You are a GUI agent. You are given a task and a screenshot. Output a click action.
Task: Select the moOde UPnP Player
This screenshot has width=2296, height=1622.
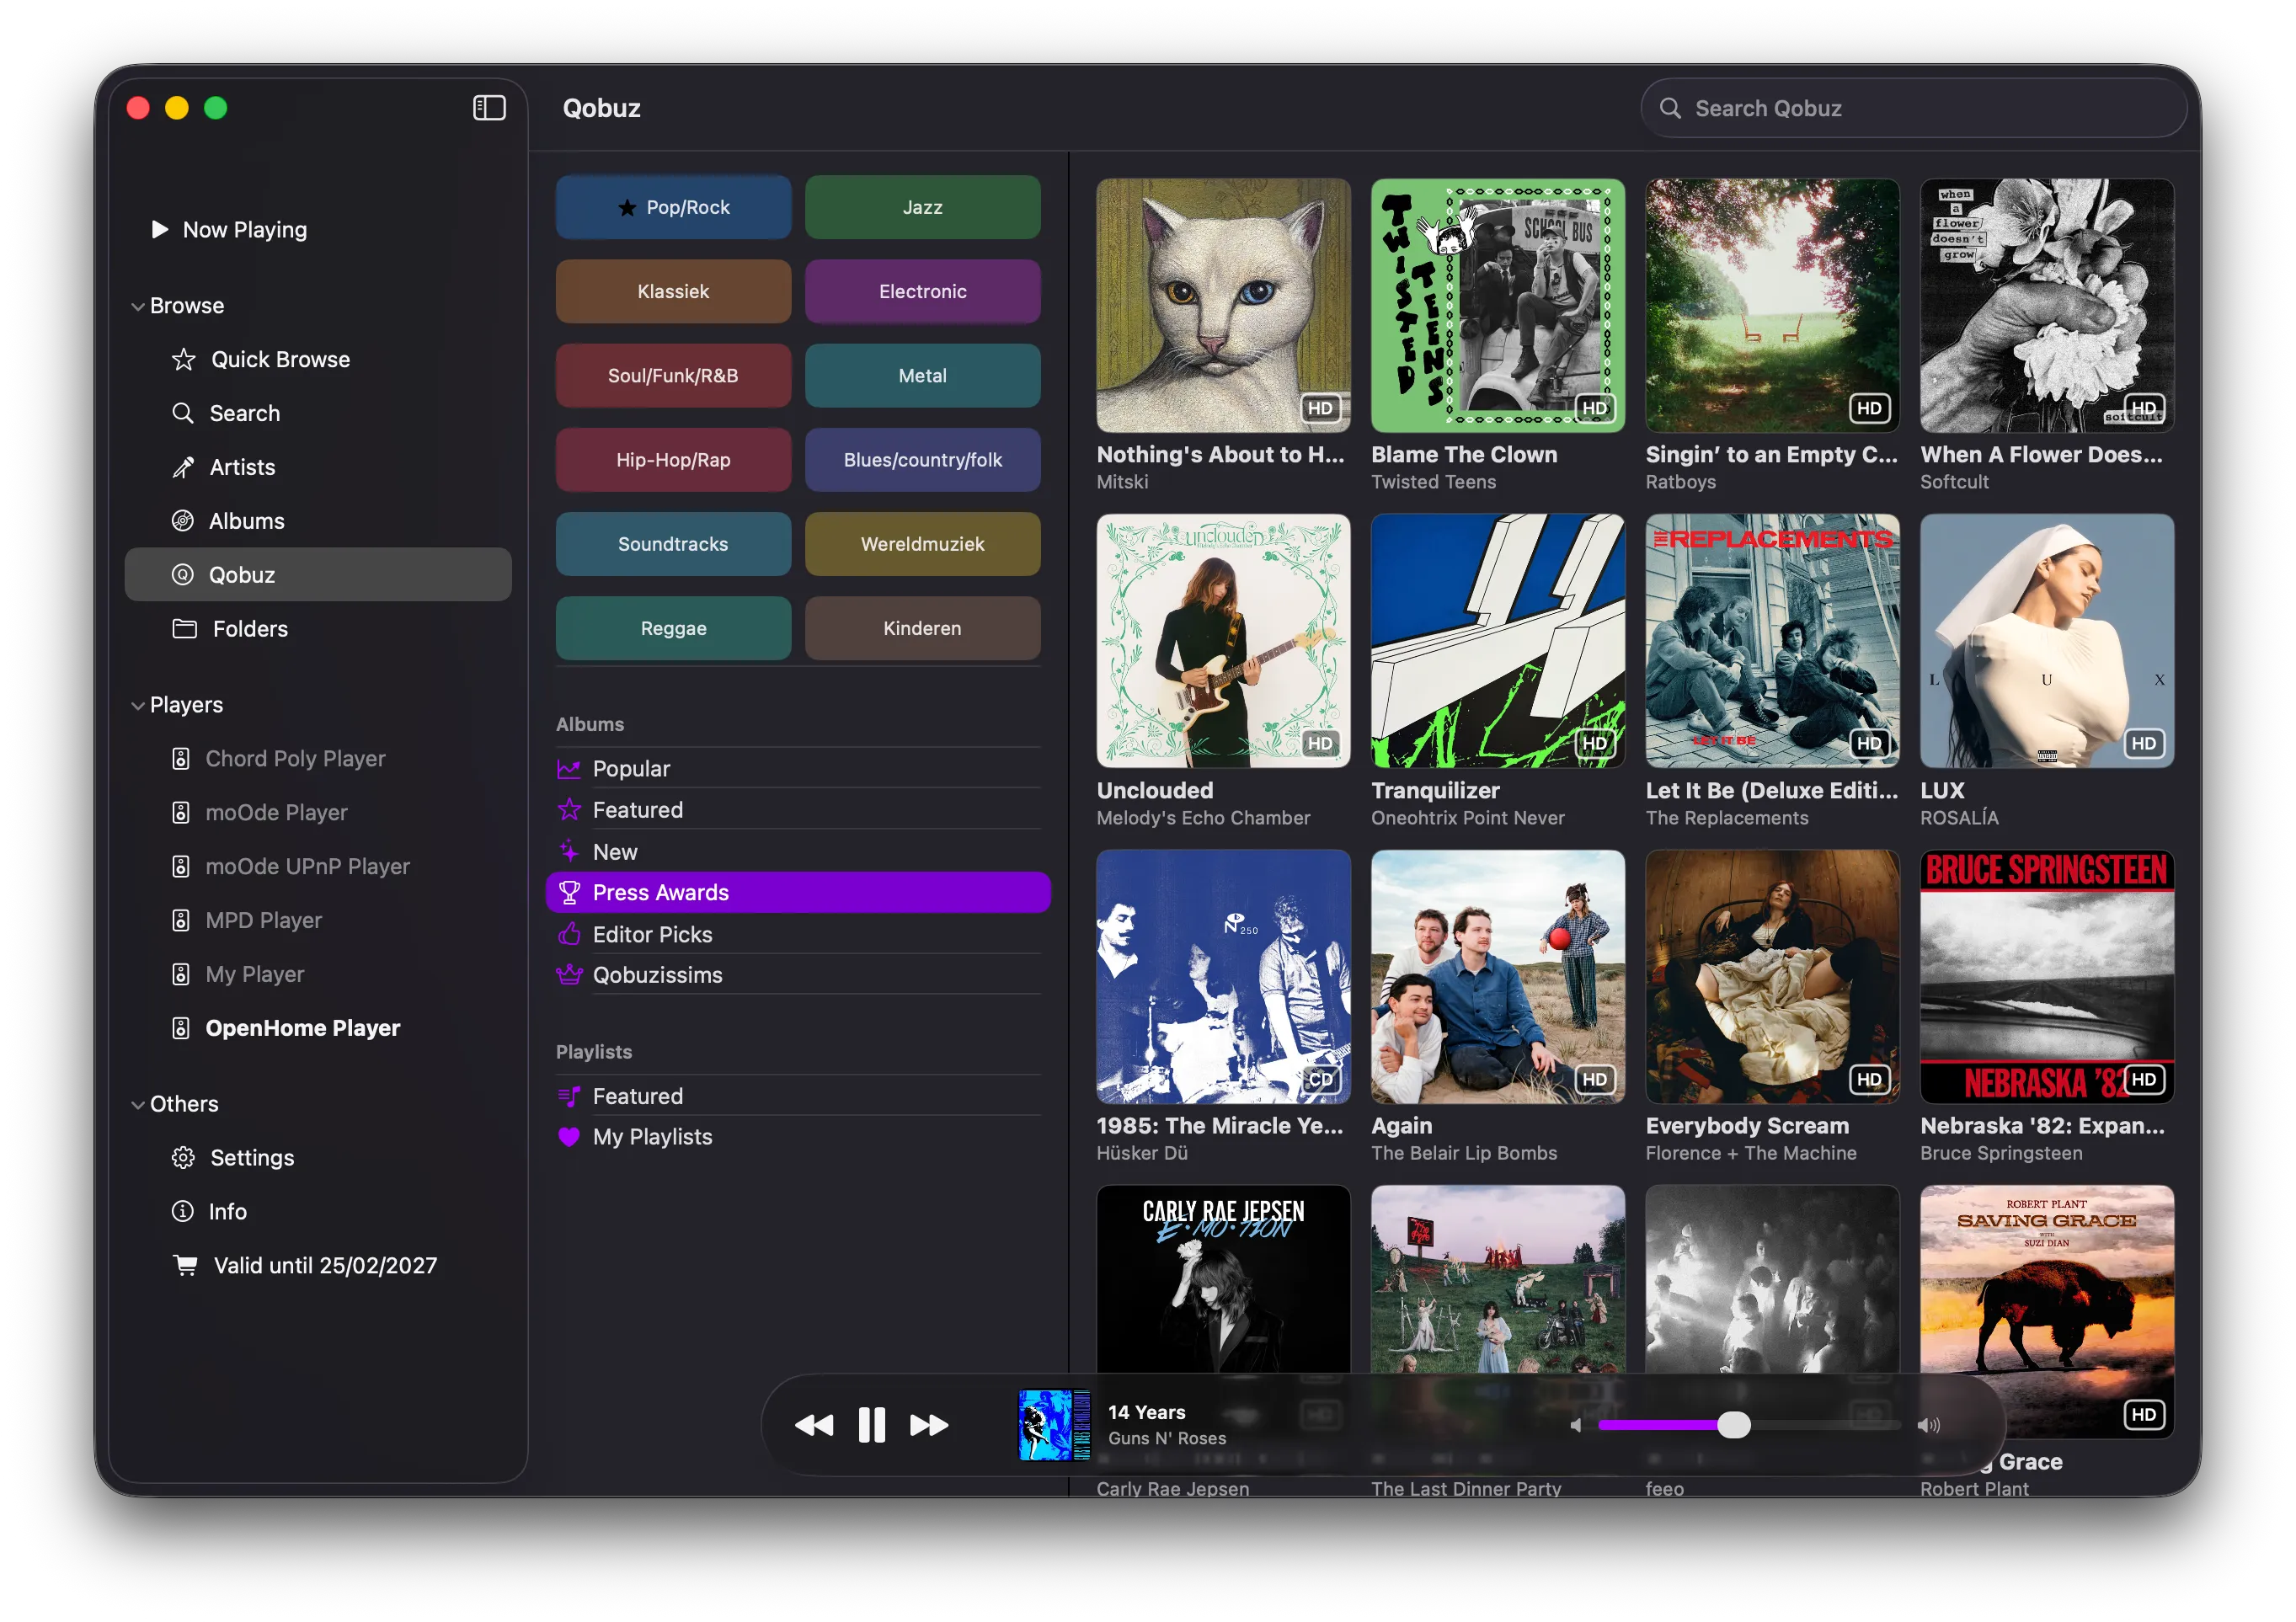[307, 866]
